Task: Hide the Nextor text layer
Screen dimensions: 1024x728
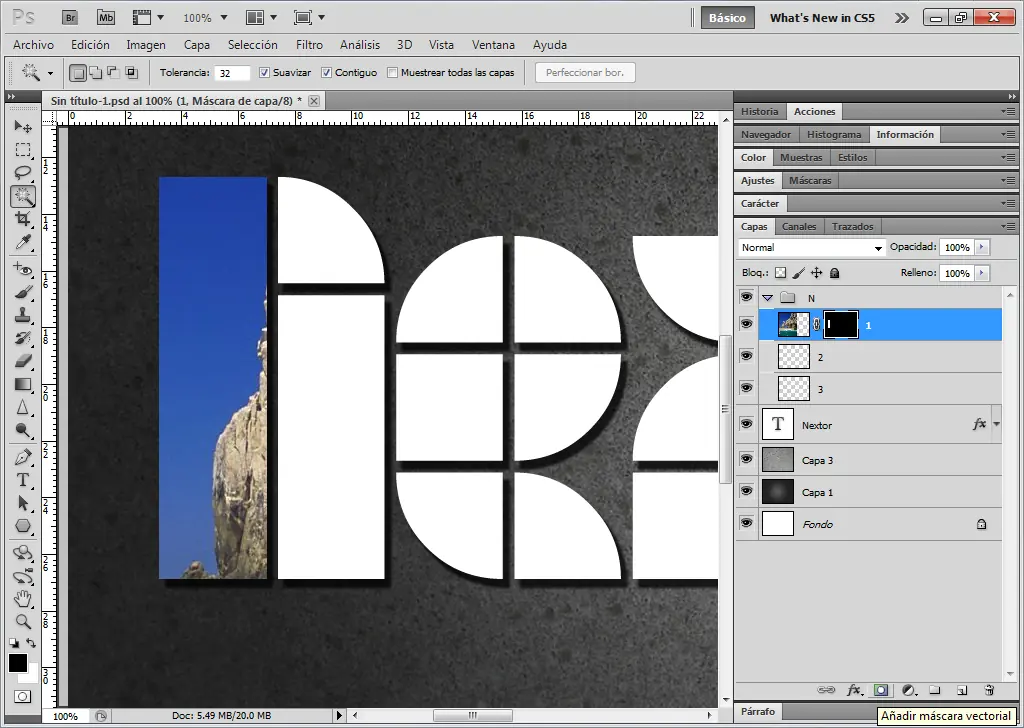Action: (x=746, y=425)
